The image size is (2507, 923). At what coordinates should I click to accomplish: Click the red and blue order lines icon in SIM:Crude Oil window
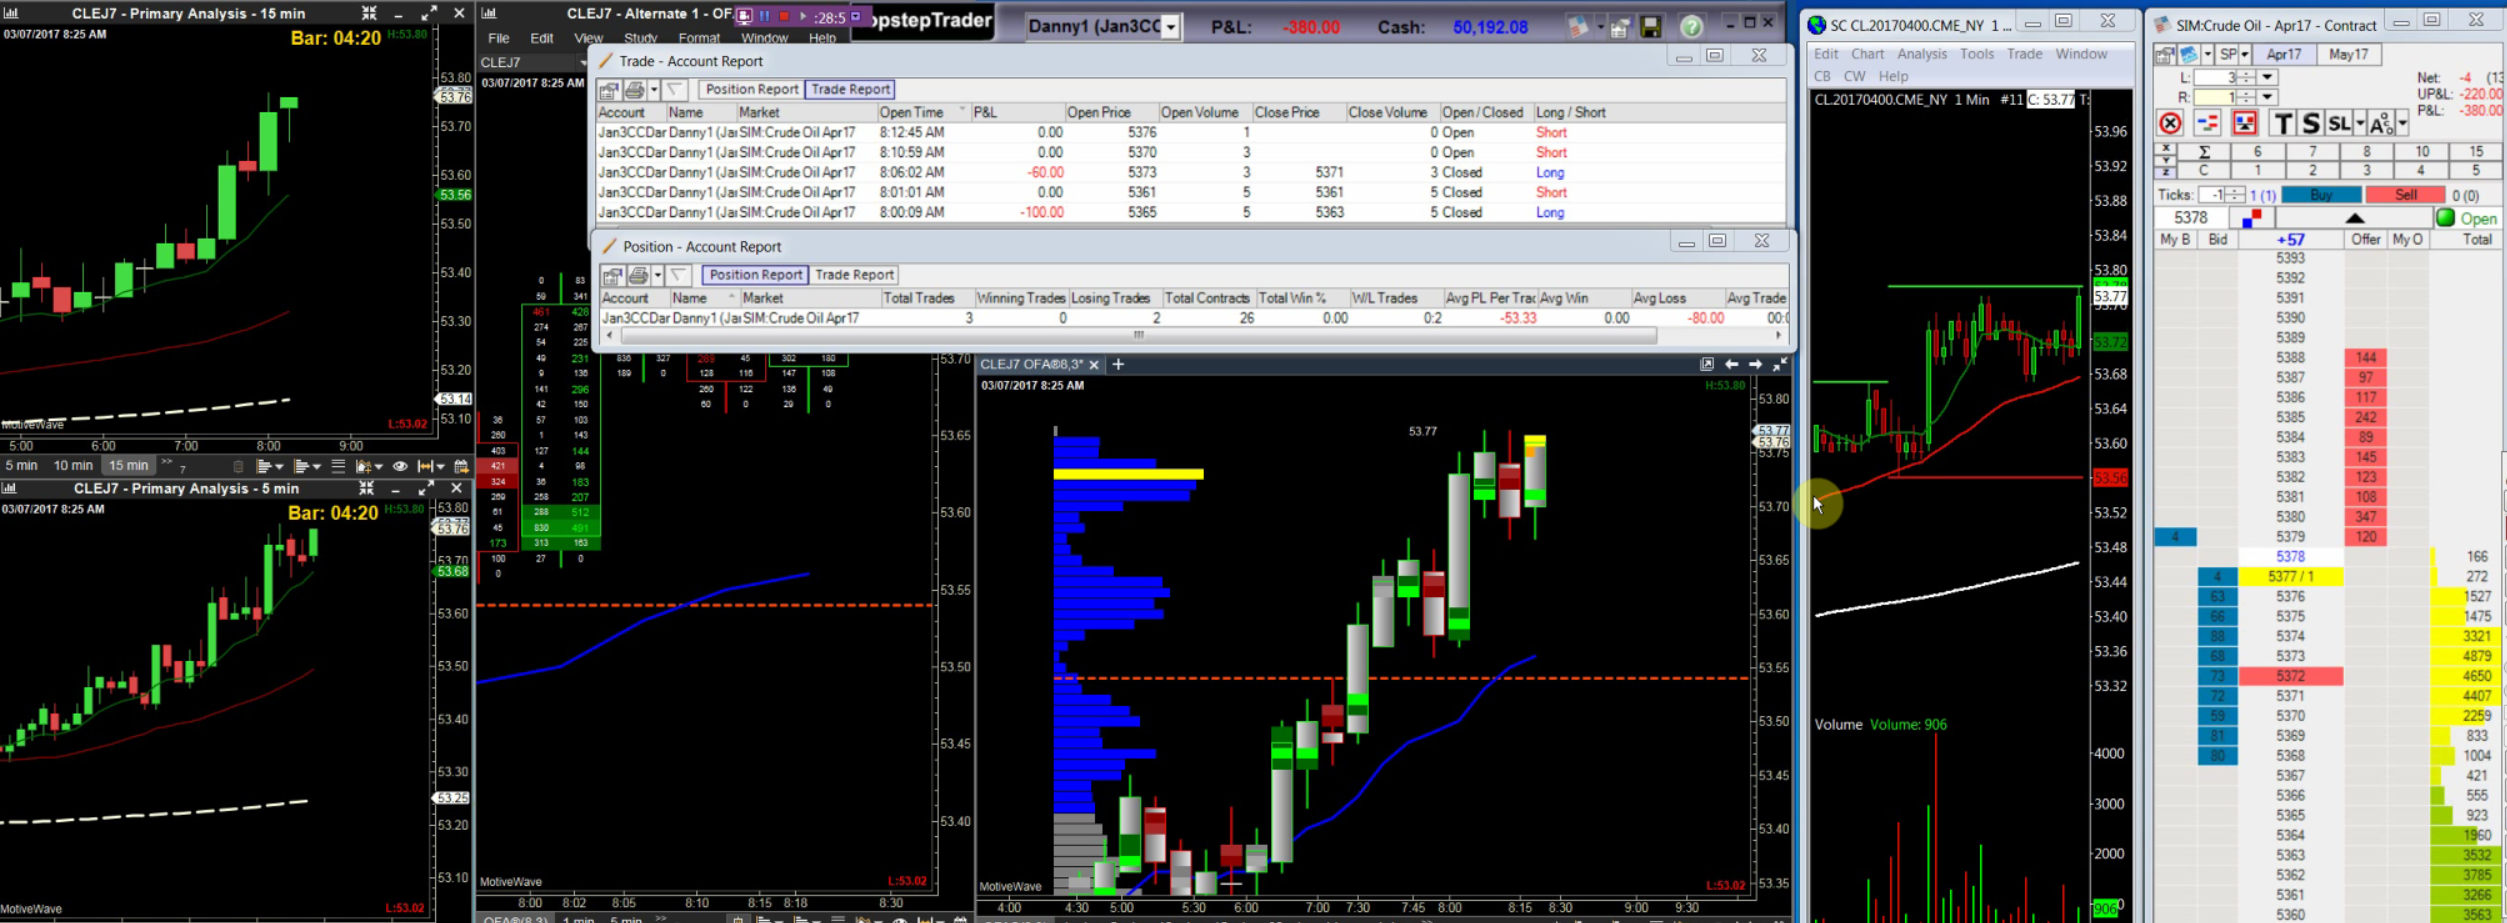point(2207,123)
